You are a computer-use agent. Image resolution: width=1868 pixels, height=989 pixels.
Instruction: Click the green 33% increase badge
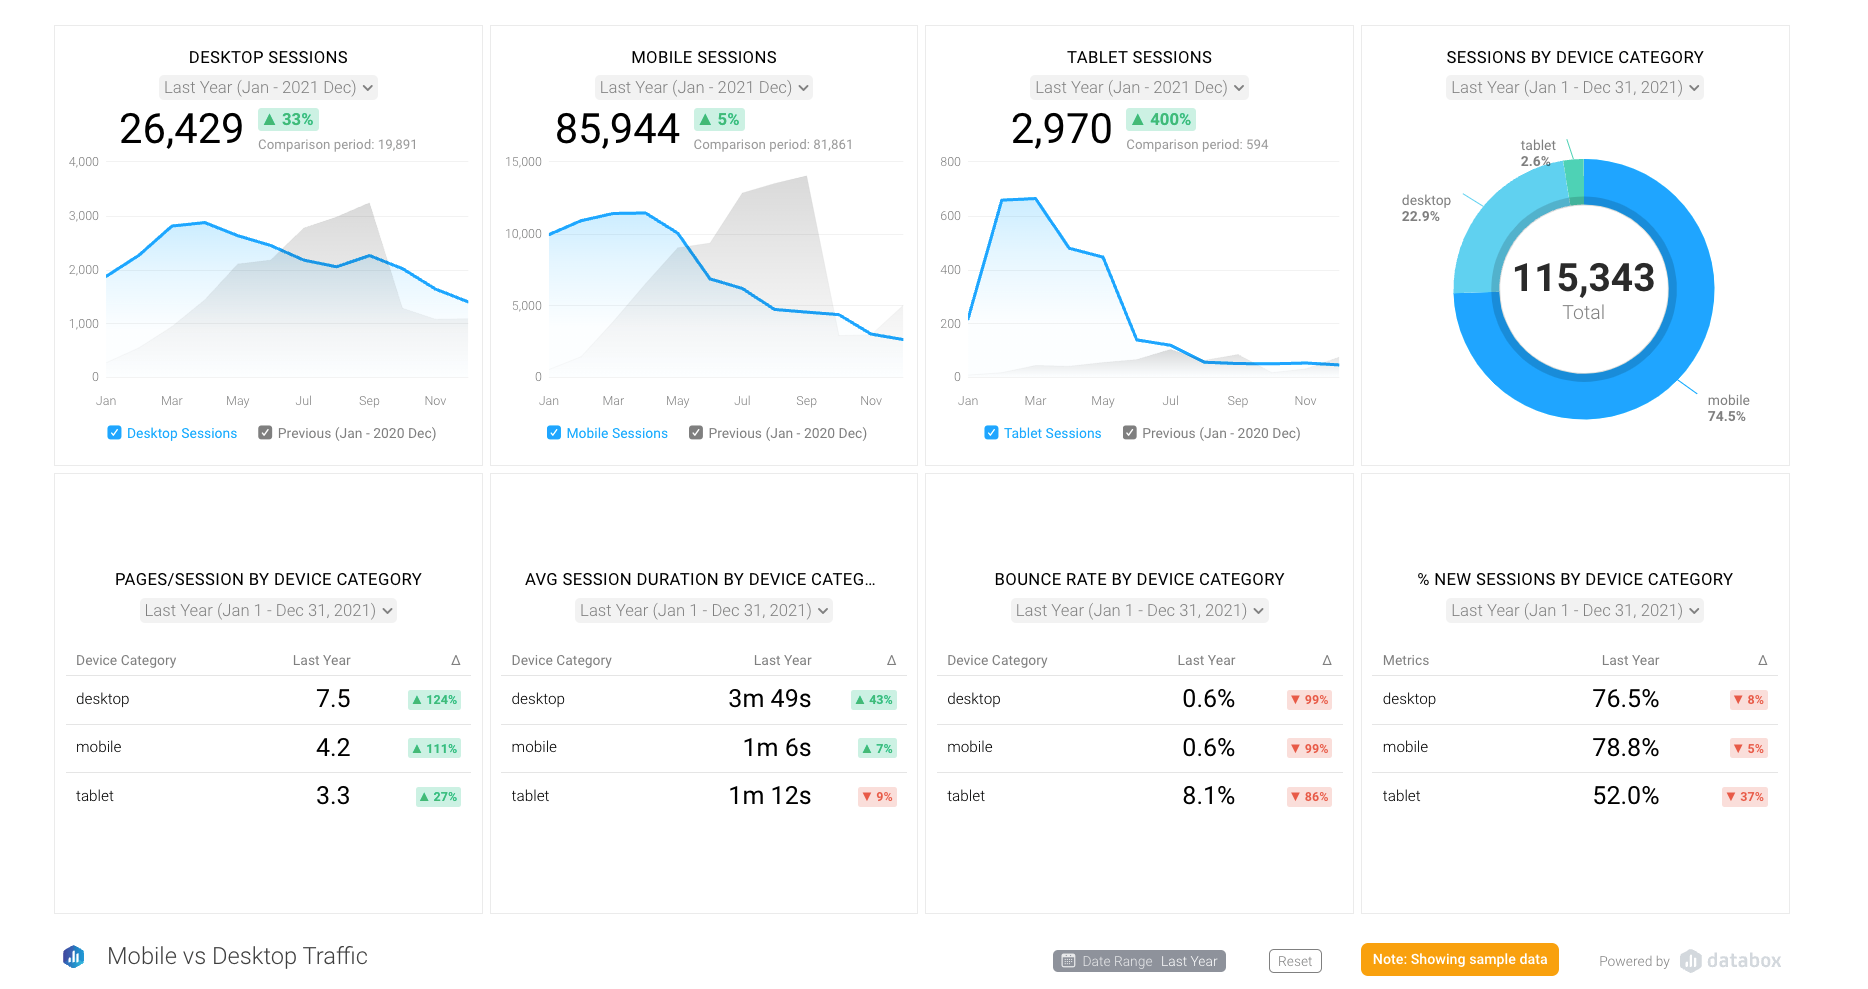tap(288, 119)
